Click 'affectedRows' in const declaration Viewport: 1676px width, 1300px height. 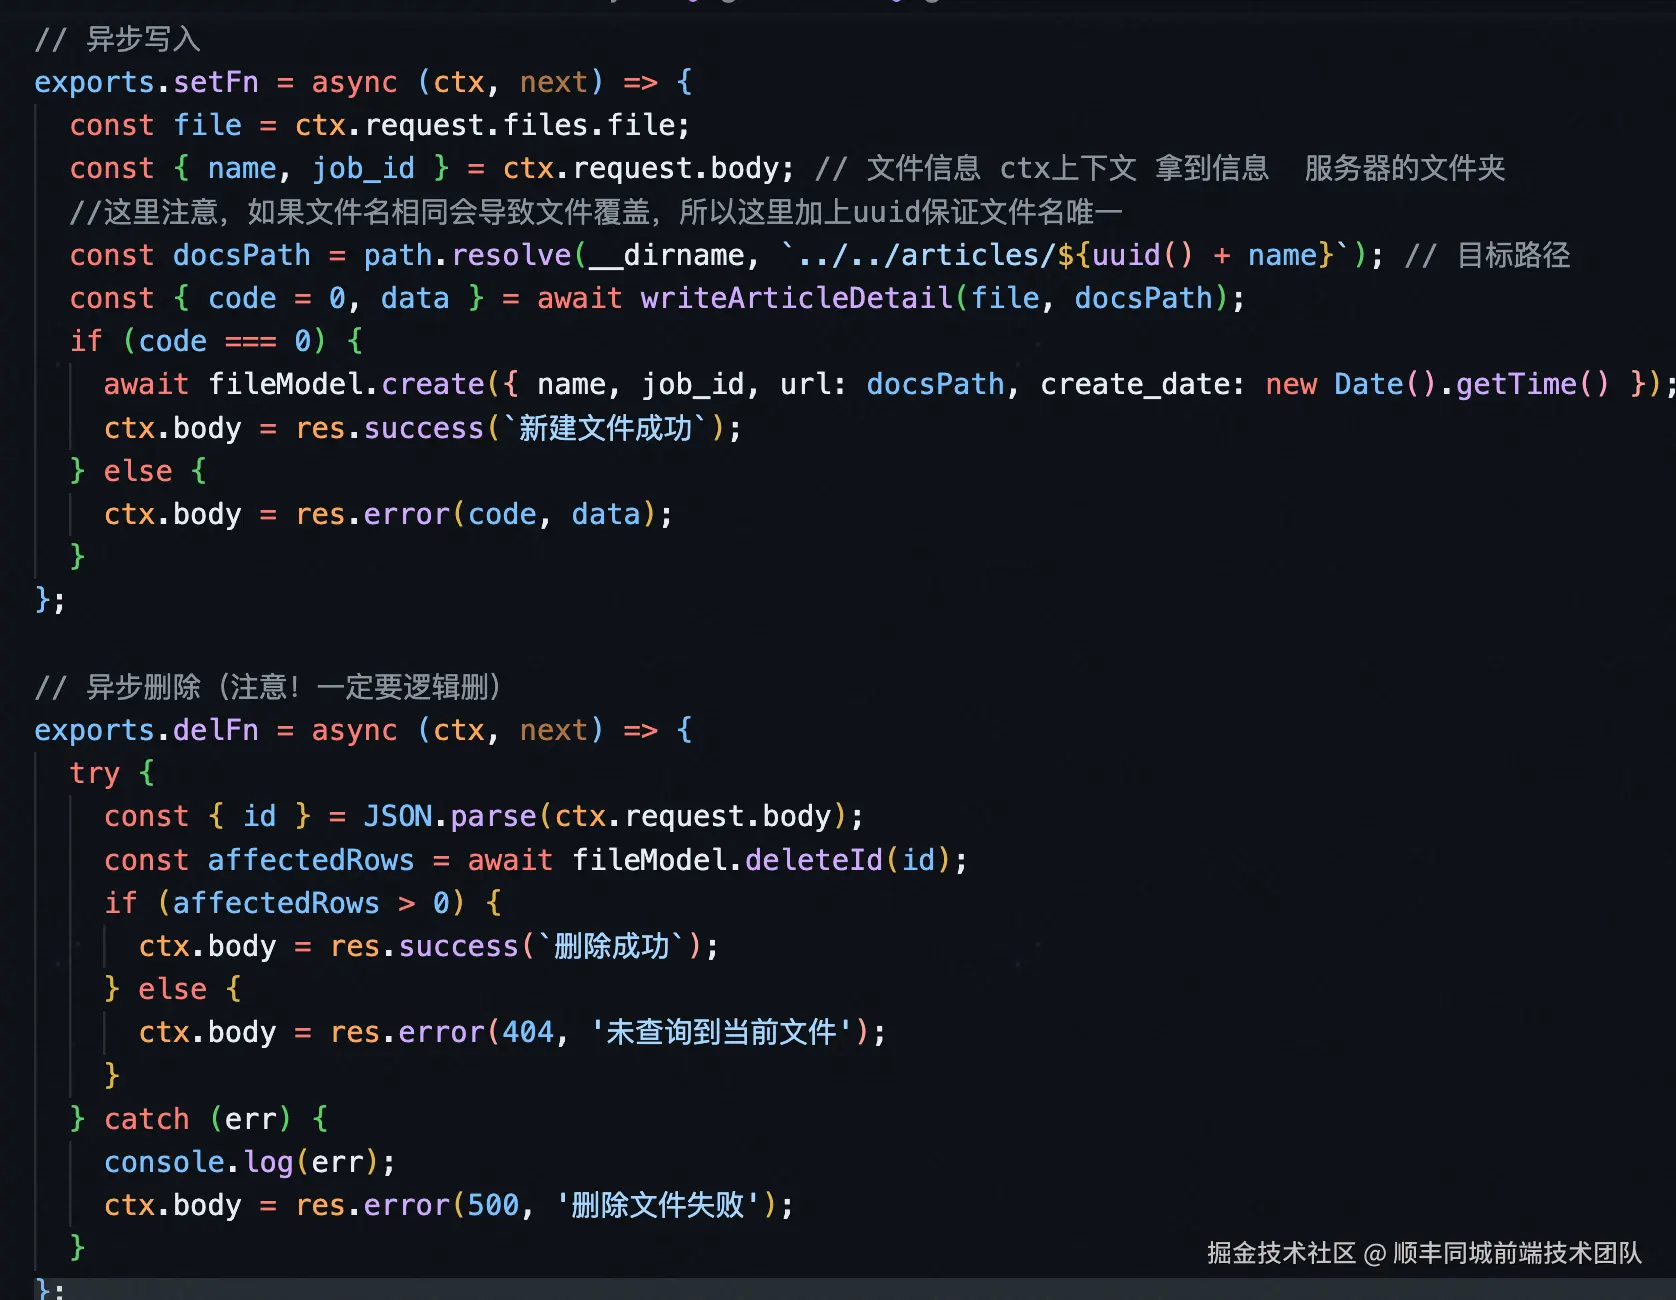coord(311,860)
